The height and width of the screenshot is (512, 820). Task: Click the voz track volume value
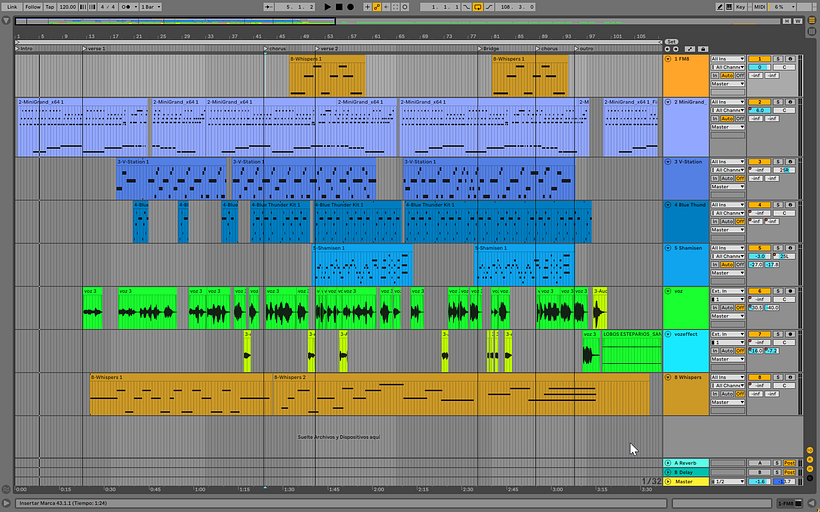(x=759, y=300)
